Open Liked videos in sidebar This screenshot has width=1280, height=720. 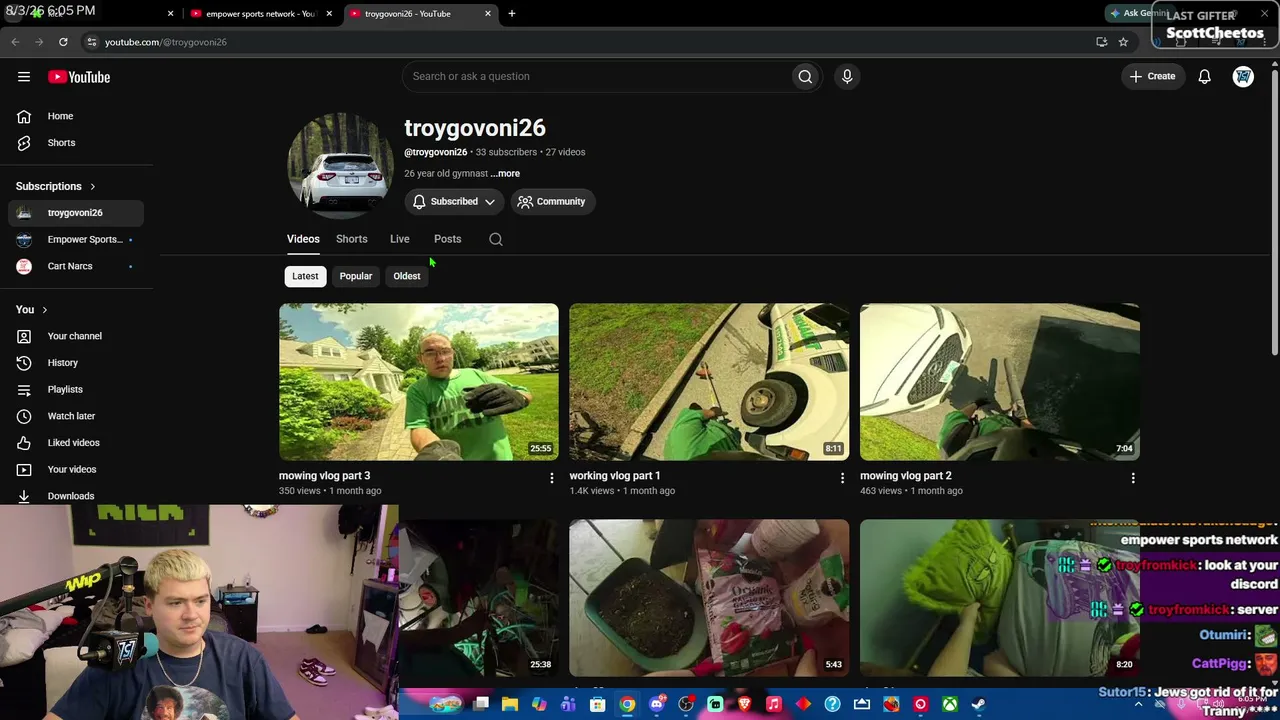tap(76, 443)
